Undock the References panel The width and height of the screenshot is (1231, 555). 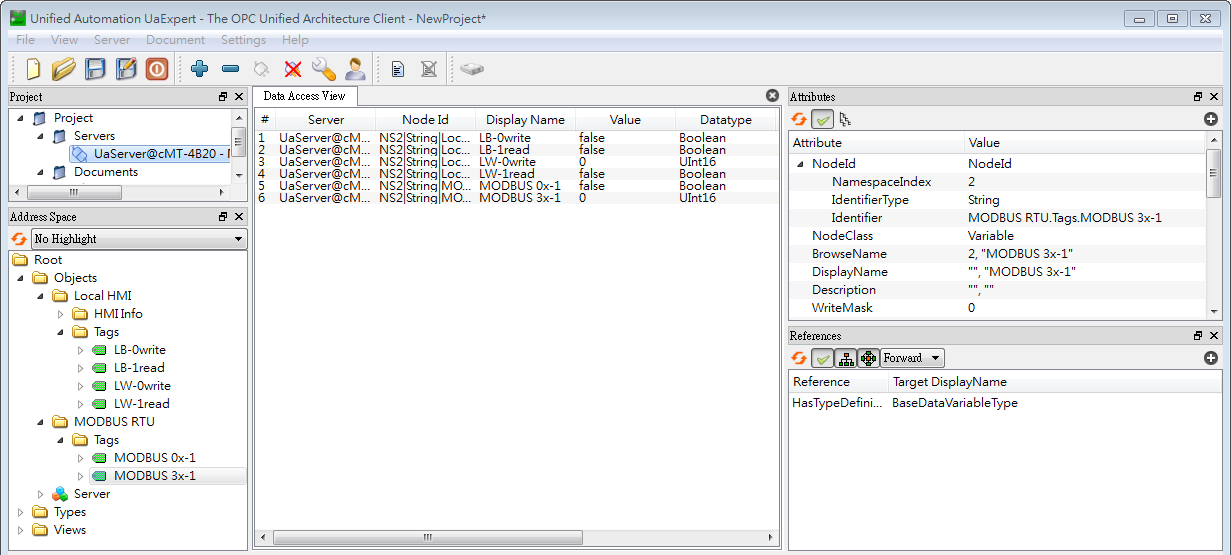coord(1198,336)
